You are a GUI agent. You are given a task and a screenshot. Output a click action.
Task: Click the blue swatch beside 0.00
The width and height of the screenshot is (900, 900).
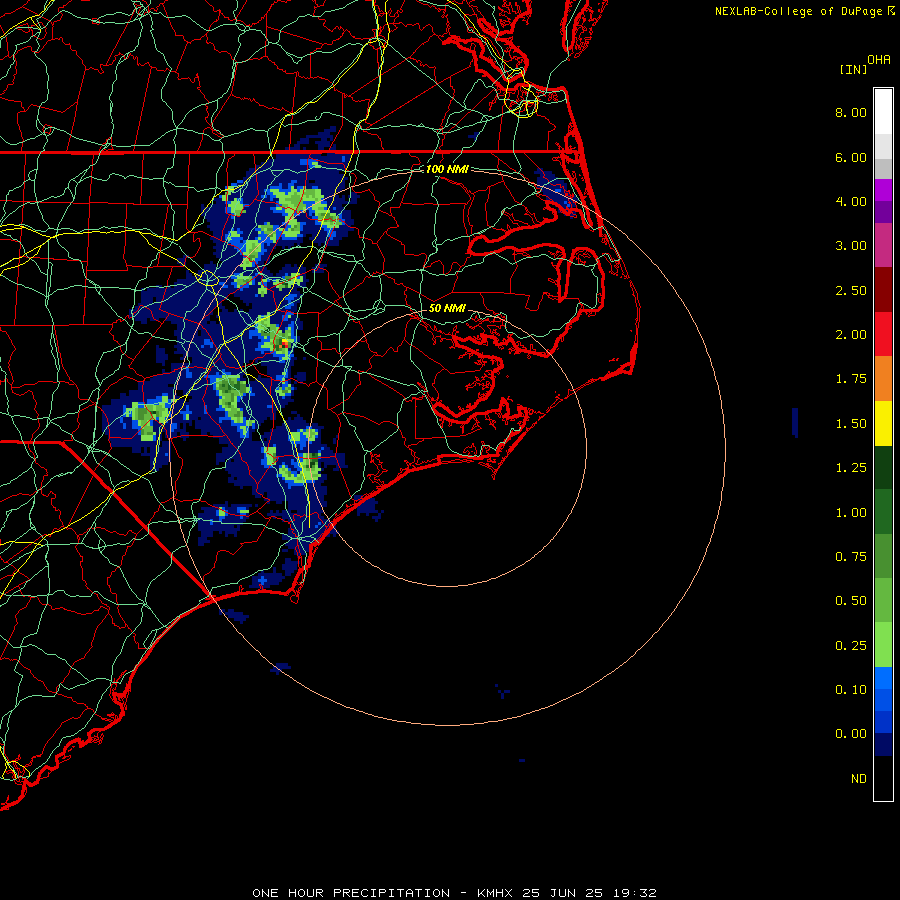point(883,723)
